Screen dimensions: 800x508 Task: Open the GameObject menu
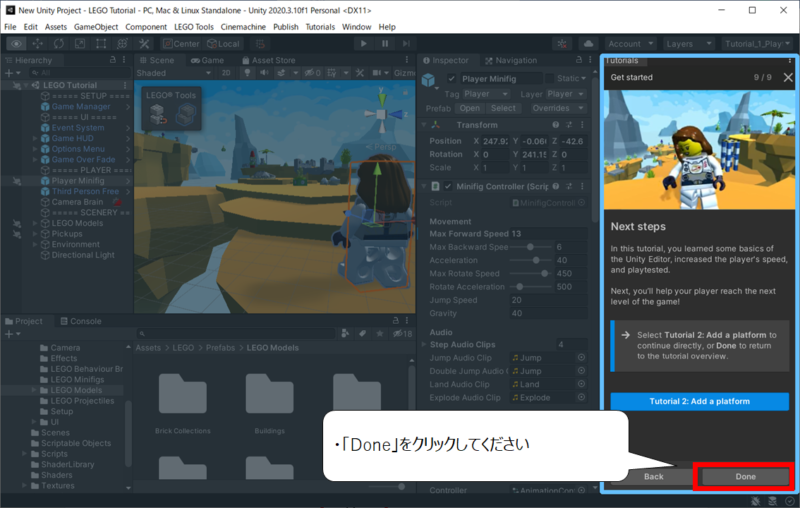[x=96, y=27]
